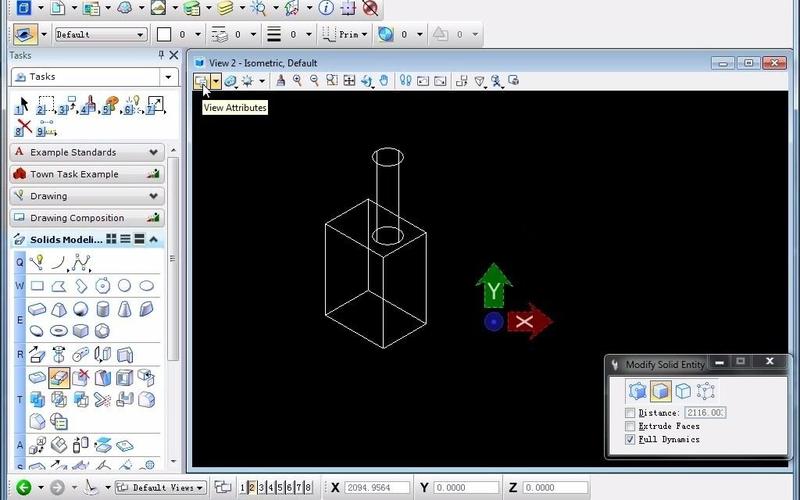Select the Element Selection arrow tool

tap(23, 106)
